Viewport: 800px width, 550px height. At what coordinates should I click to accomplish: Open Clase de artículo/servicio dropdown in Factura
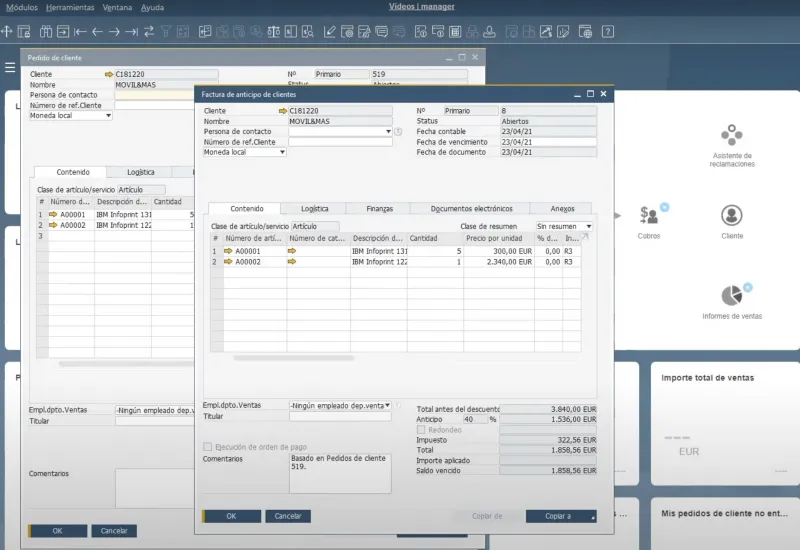click(315, 226)
